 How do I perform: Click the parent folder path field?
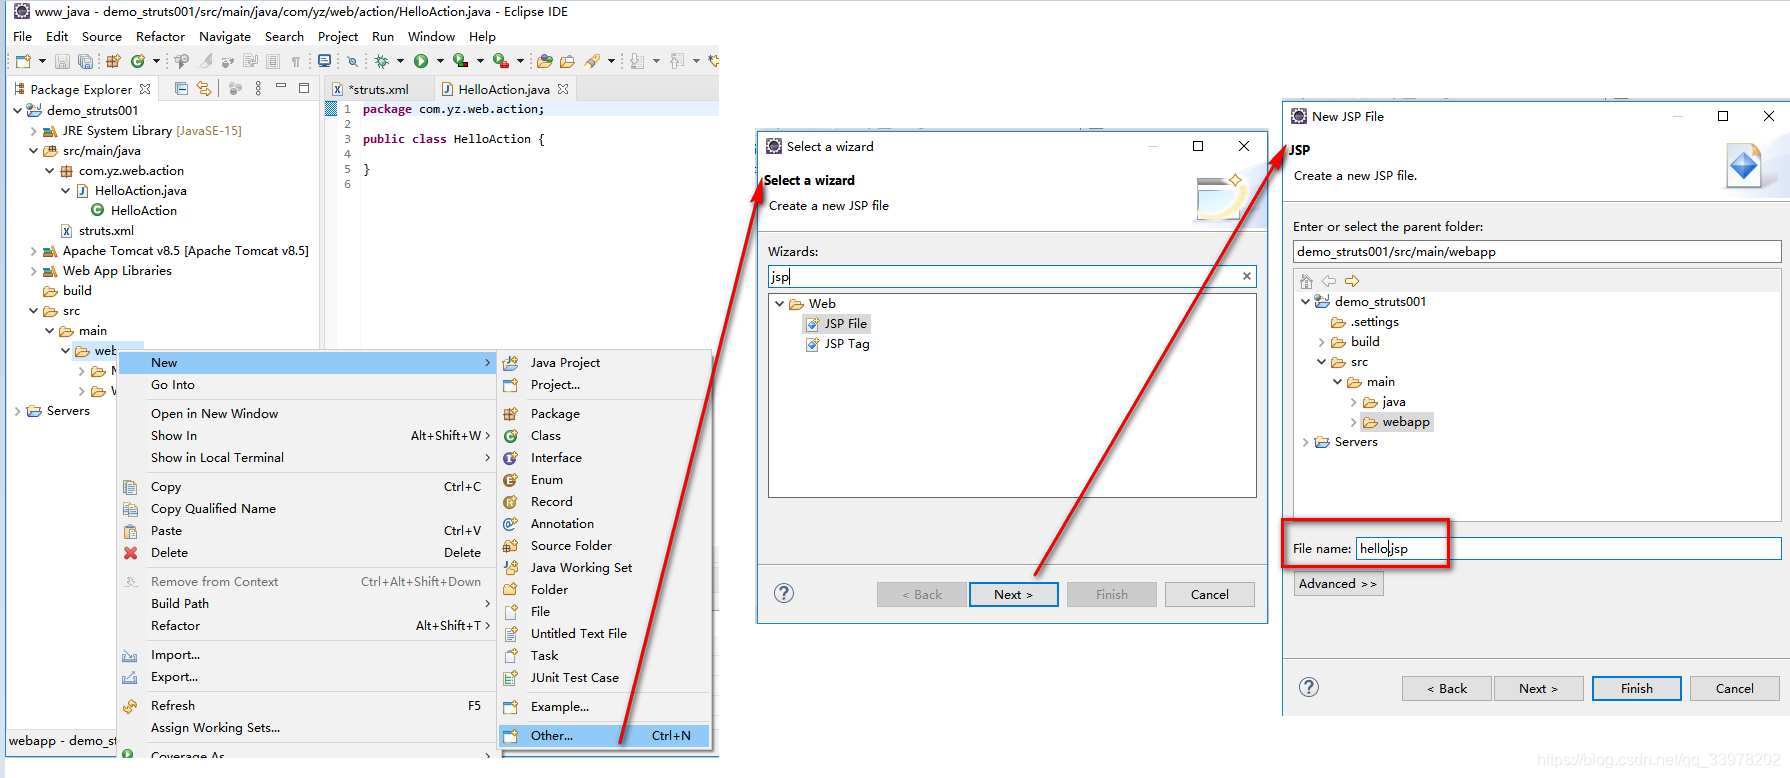1537,251
